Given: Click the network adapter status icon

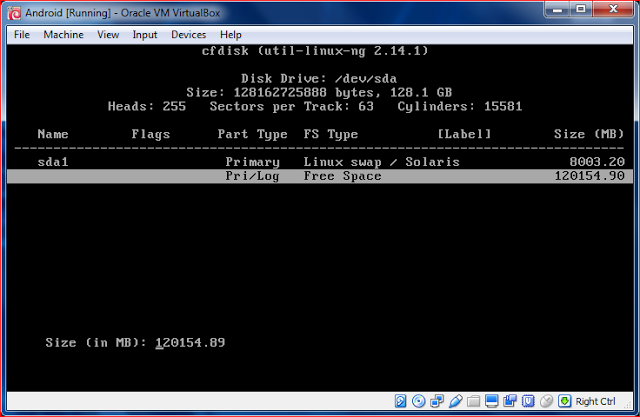Looking at the screenshot, I should tap(437, 401).
